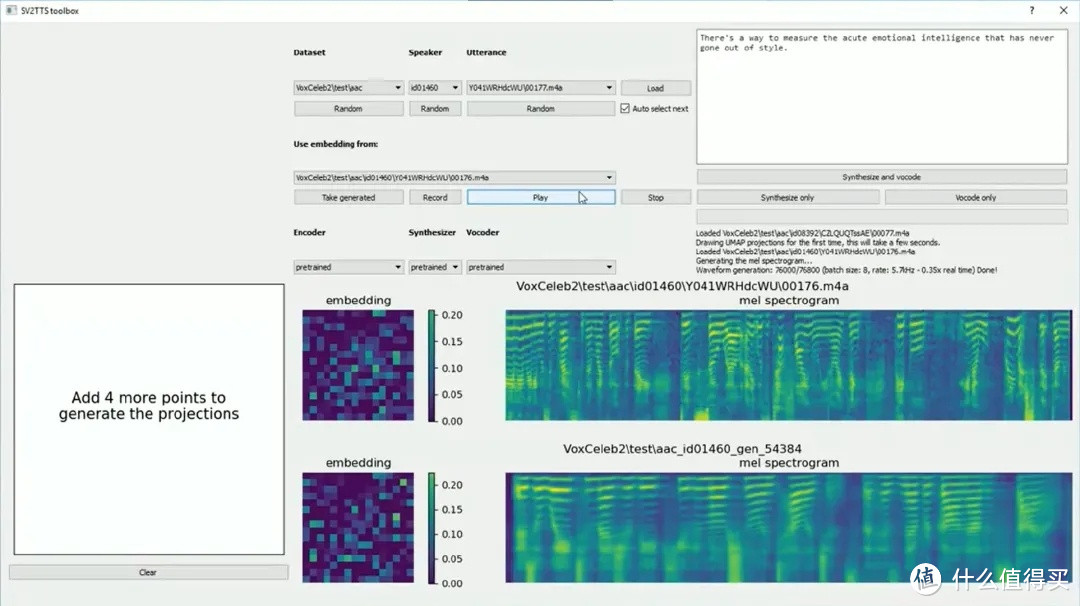The width and height of the screenshot is (1080, 606).
Task: Click the Record button
Action: point(435,198)
